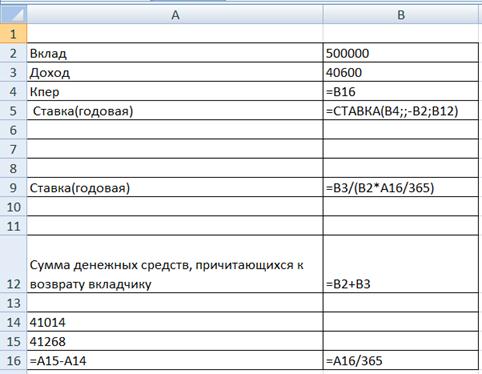
Task: Click empty cell B8
Action: (x=401, y=168)
